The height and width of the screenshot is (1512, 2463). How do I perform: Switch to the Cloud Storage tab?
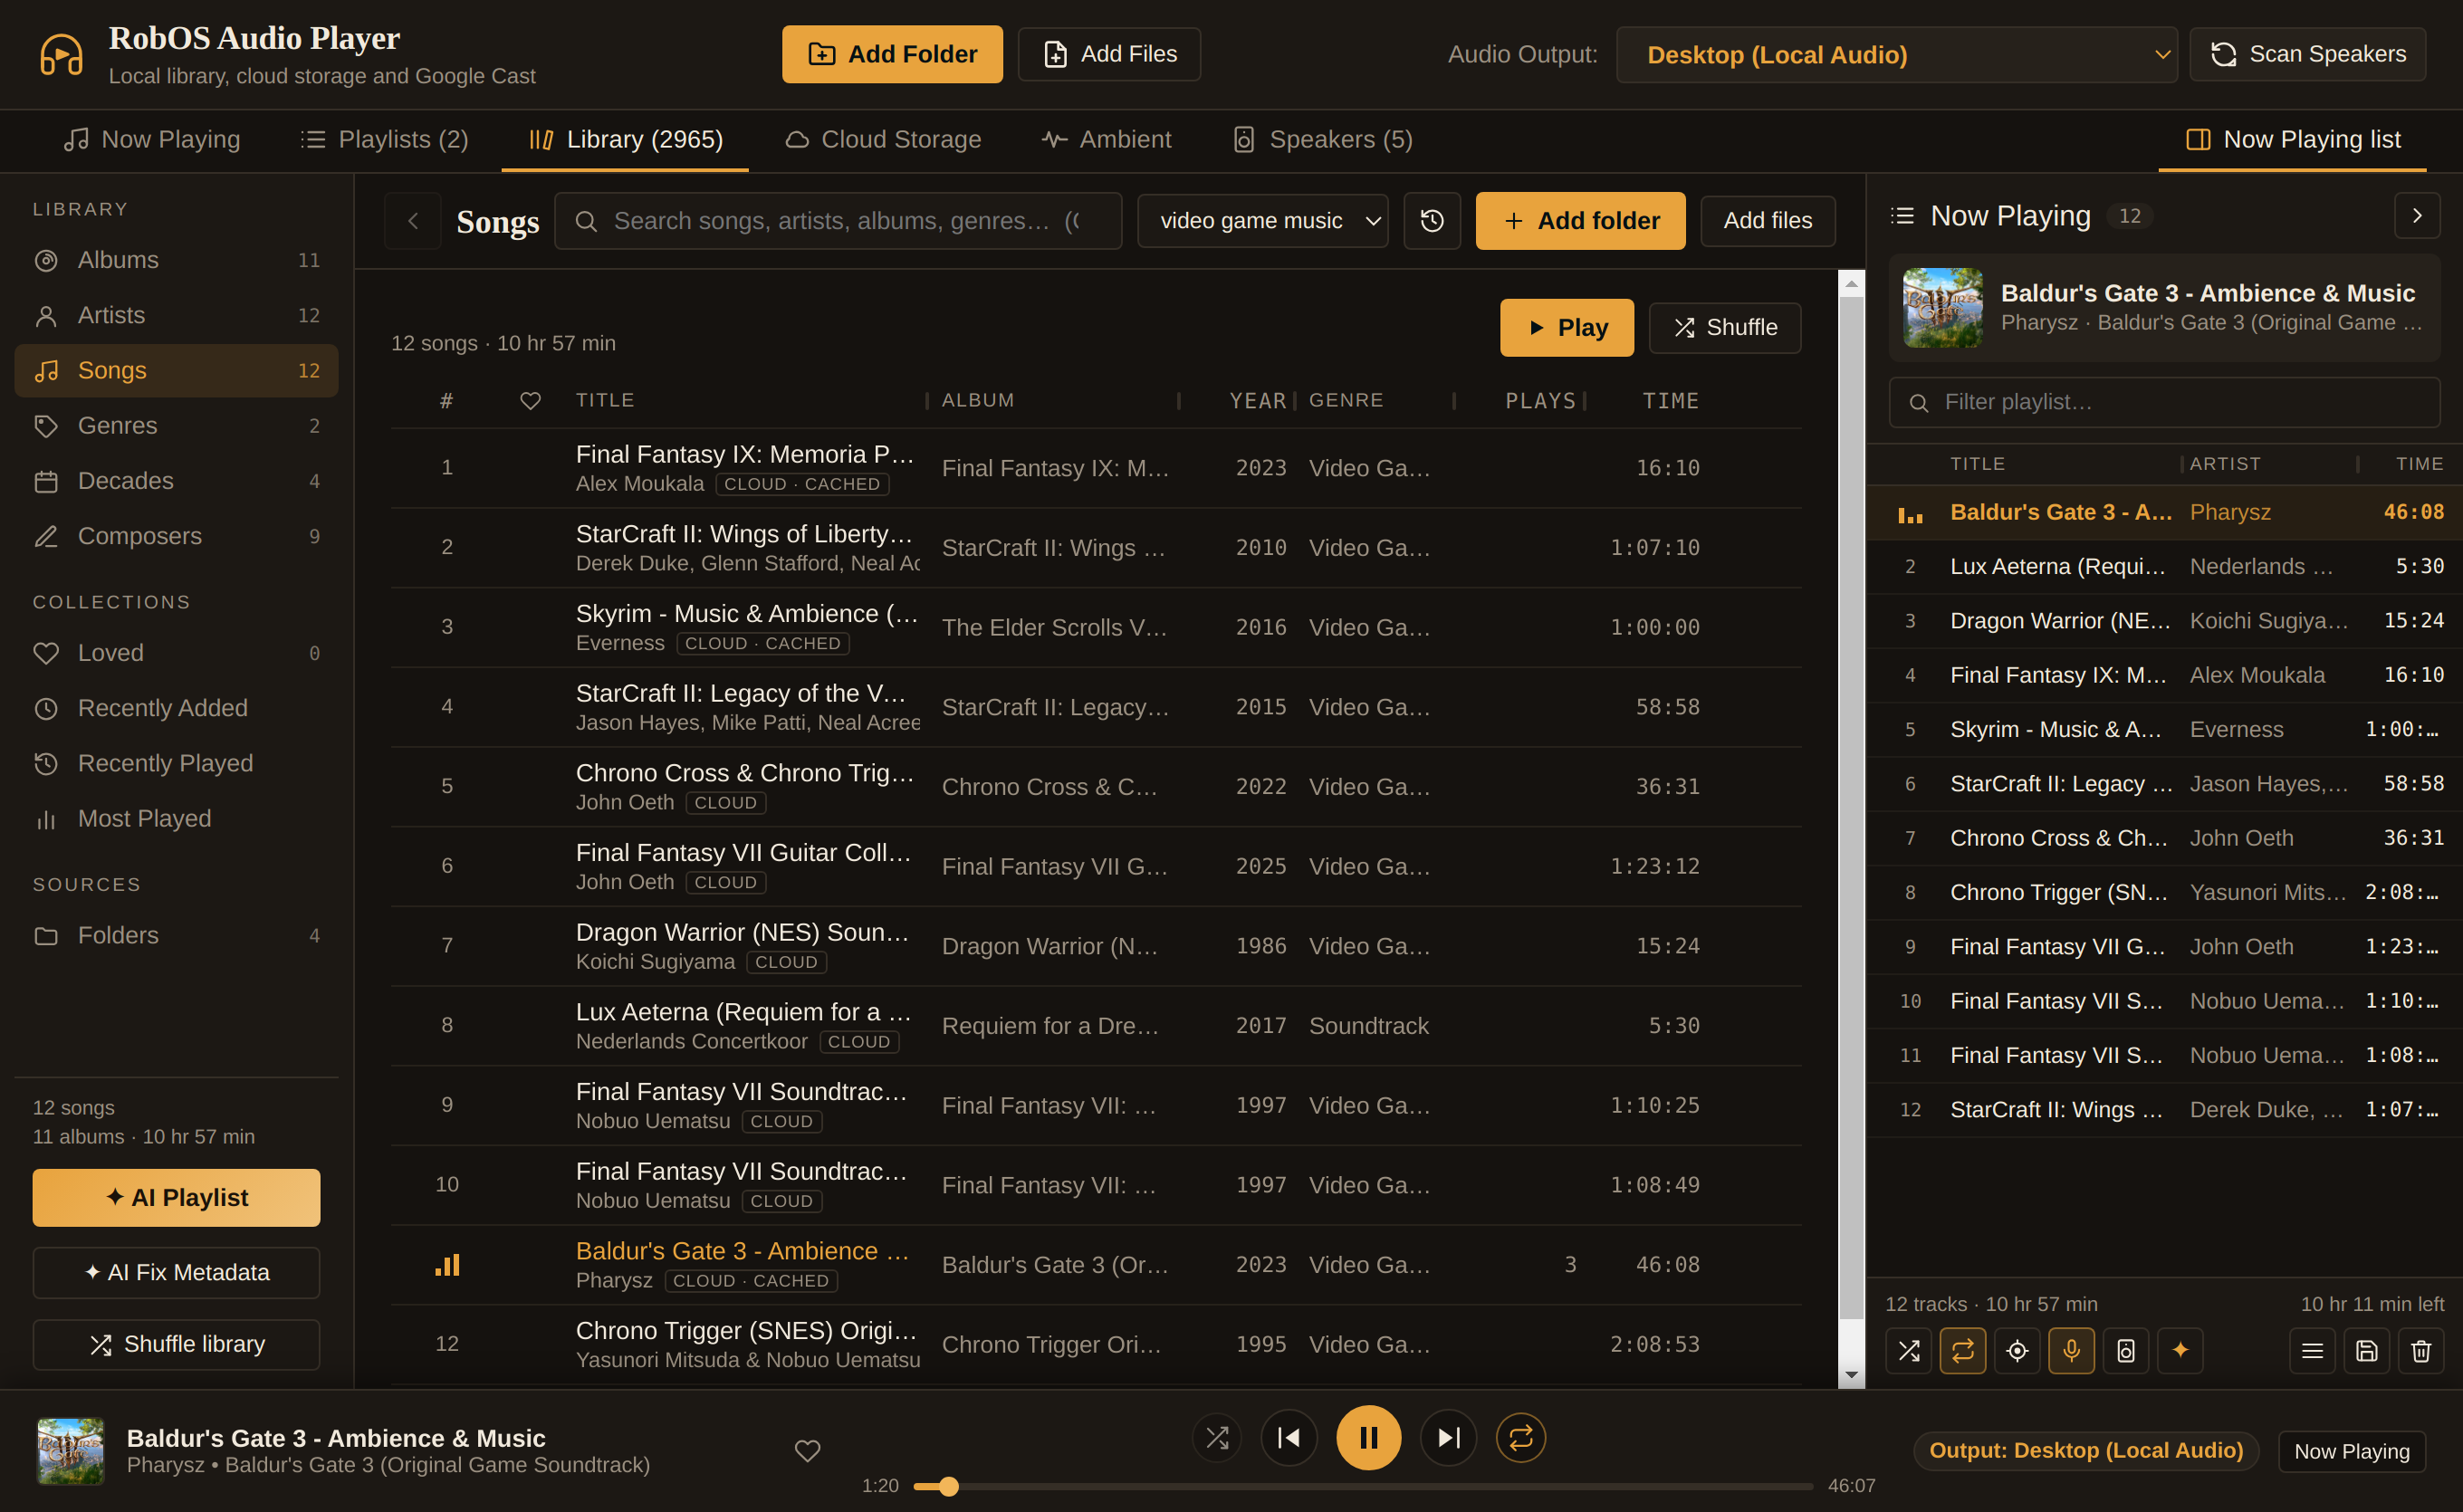point(882,140)
